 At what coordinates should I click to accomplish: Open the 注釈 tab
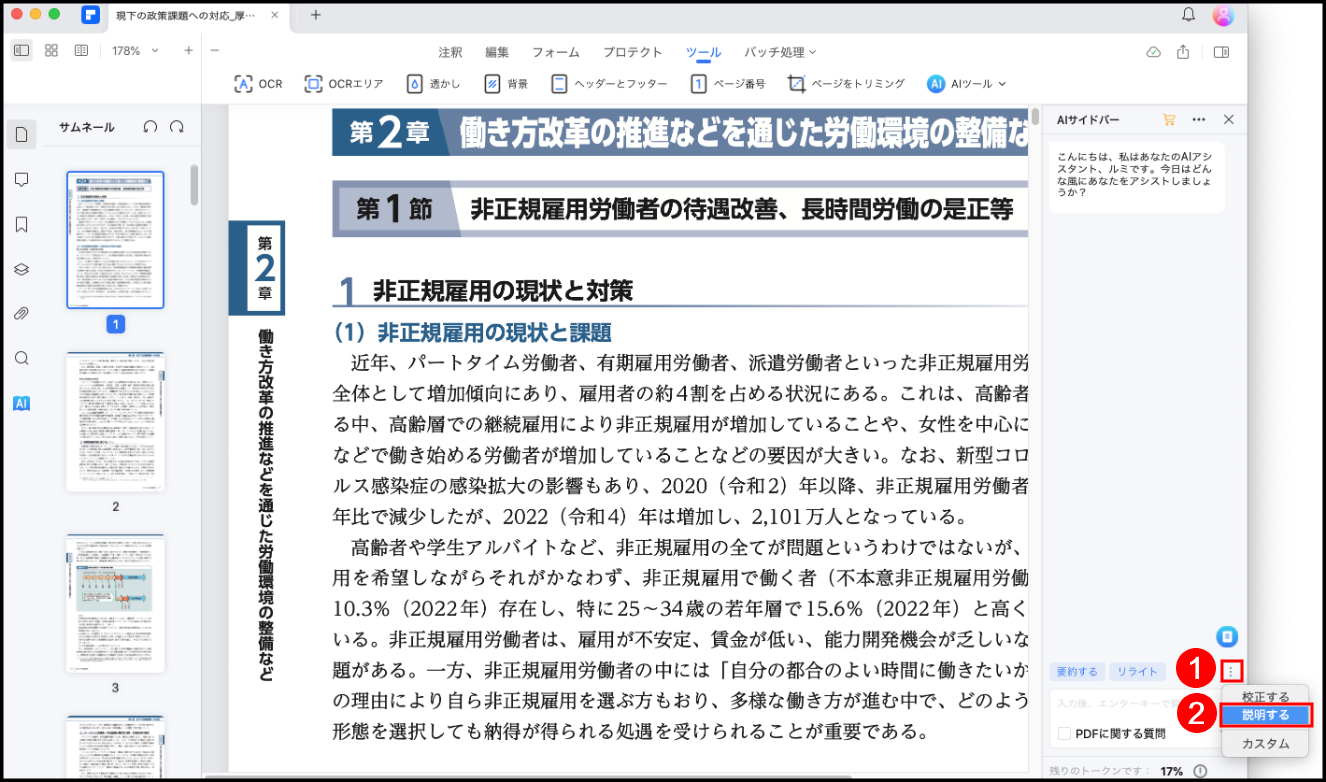[450, 52]
